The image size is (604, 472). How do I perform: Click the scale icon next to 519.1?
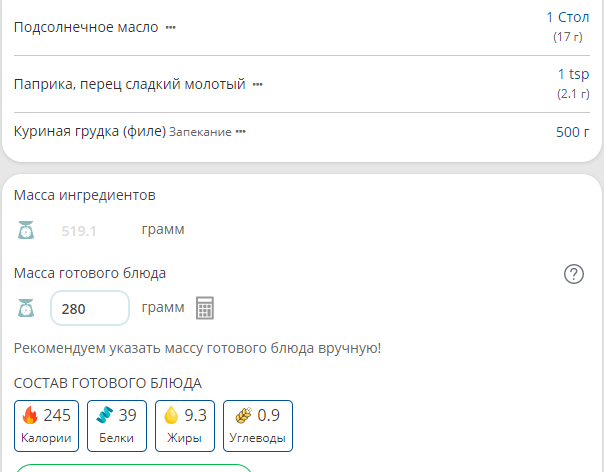26,230
